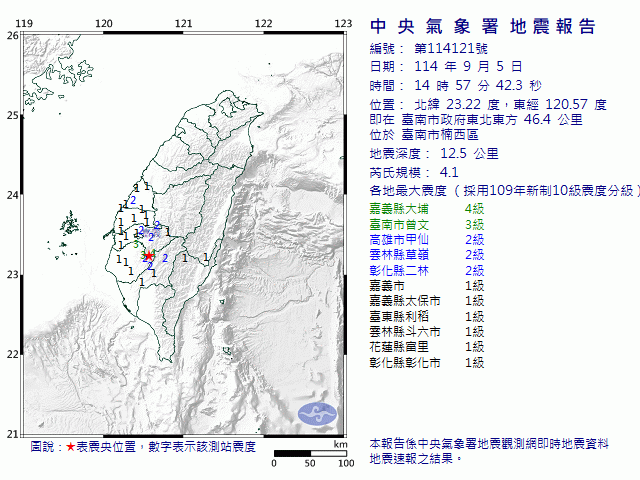Click the 彰化縣彰化市 1級 row

click(427, 363)
